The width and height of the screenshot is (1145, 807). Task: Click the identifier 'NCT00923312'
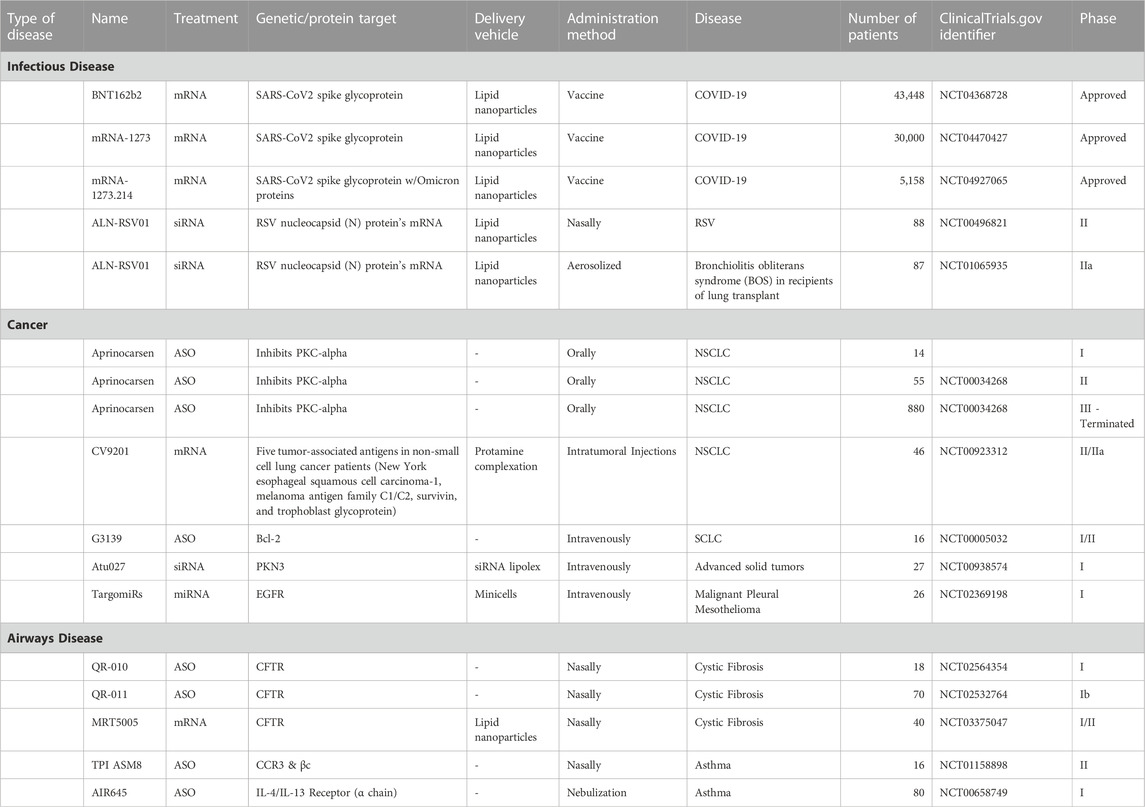pos(973,451)
